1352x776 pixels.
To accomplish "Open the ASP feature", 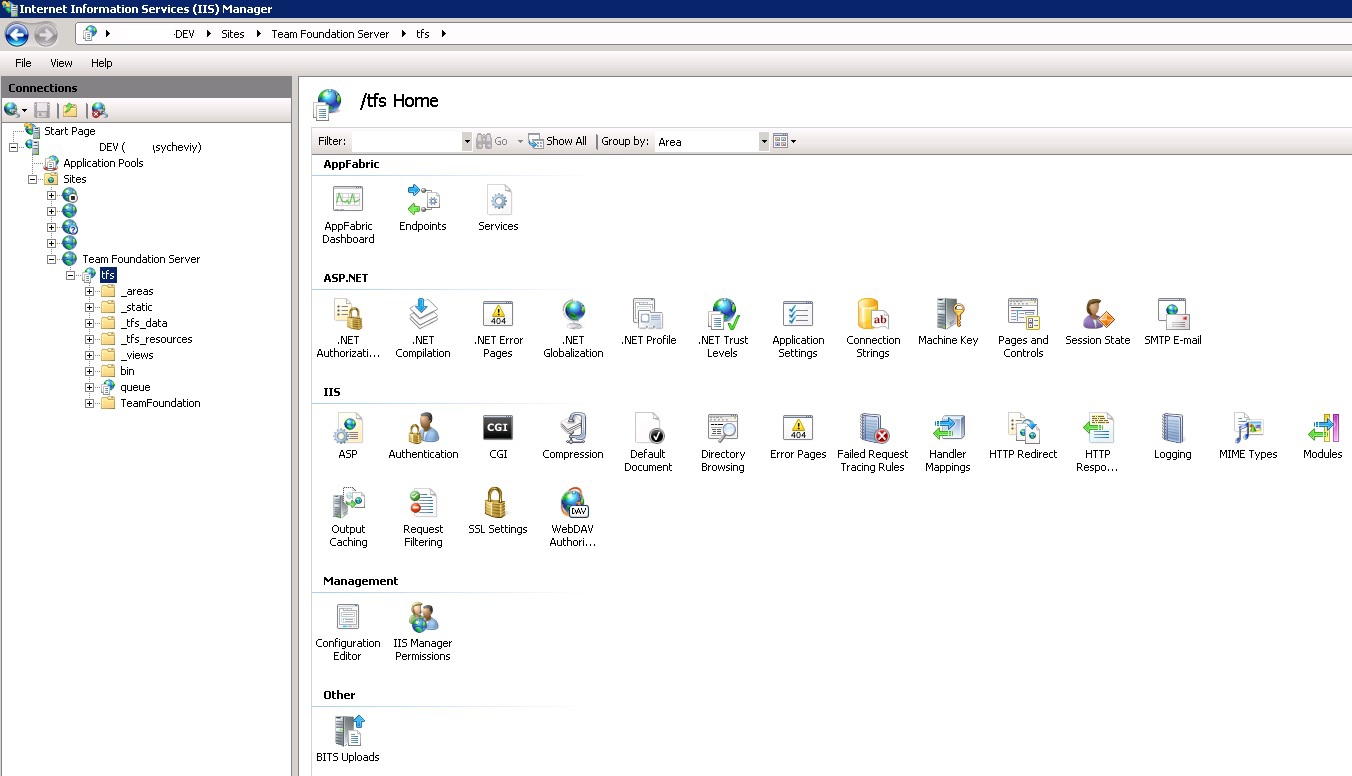I will tap(348, 436).
